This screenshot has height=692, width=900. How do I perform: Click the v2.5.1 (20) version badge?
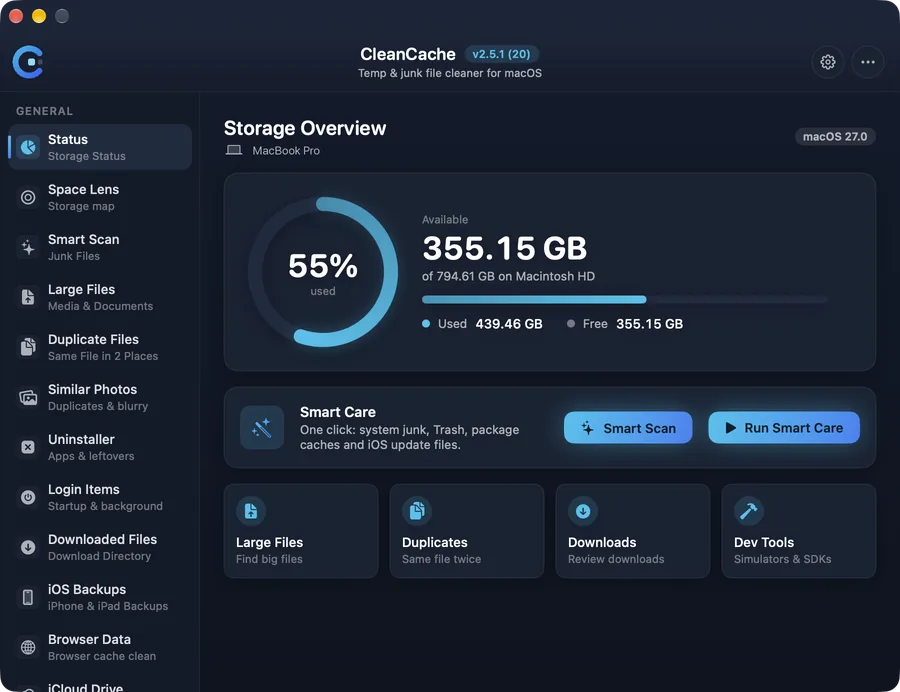point(501,54)
